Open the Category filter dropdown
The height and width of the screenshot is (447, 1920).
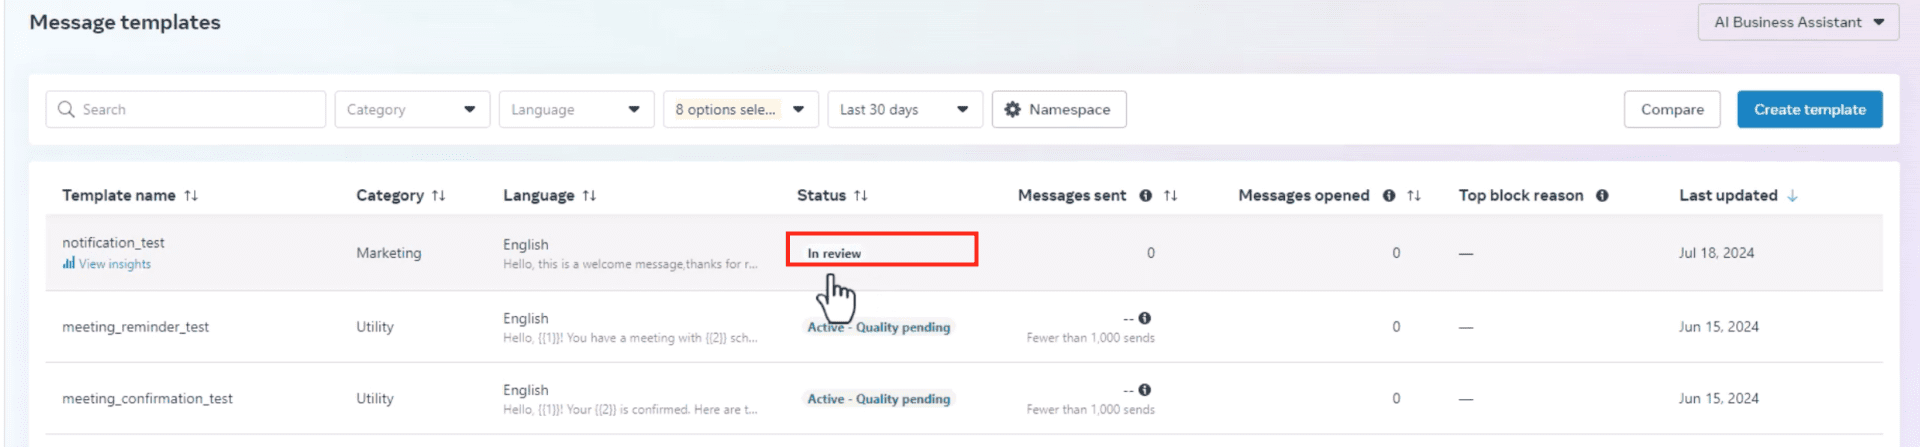coord(411,109)
